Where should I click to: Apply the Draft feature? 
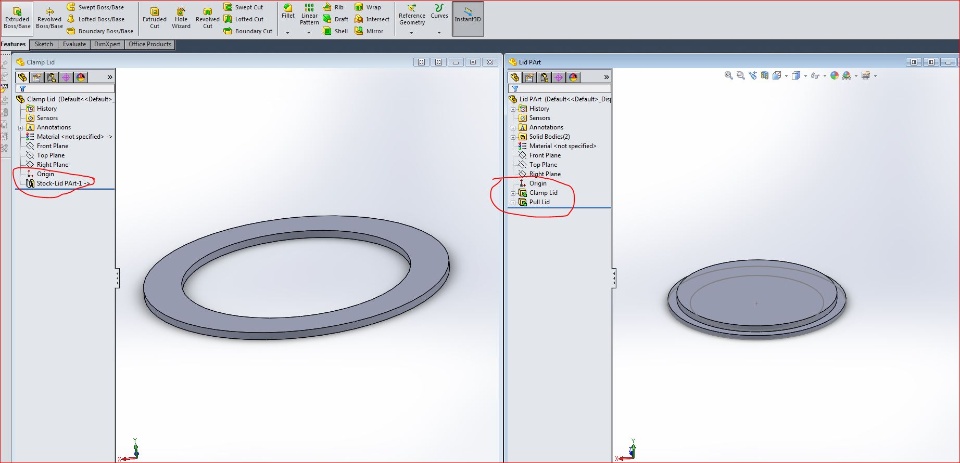point(336,19)
